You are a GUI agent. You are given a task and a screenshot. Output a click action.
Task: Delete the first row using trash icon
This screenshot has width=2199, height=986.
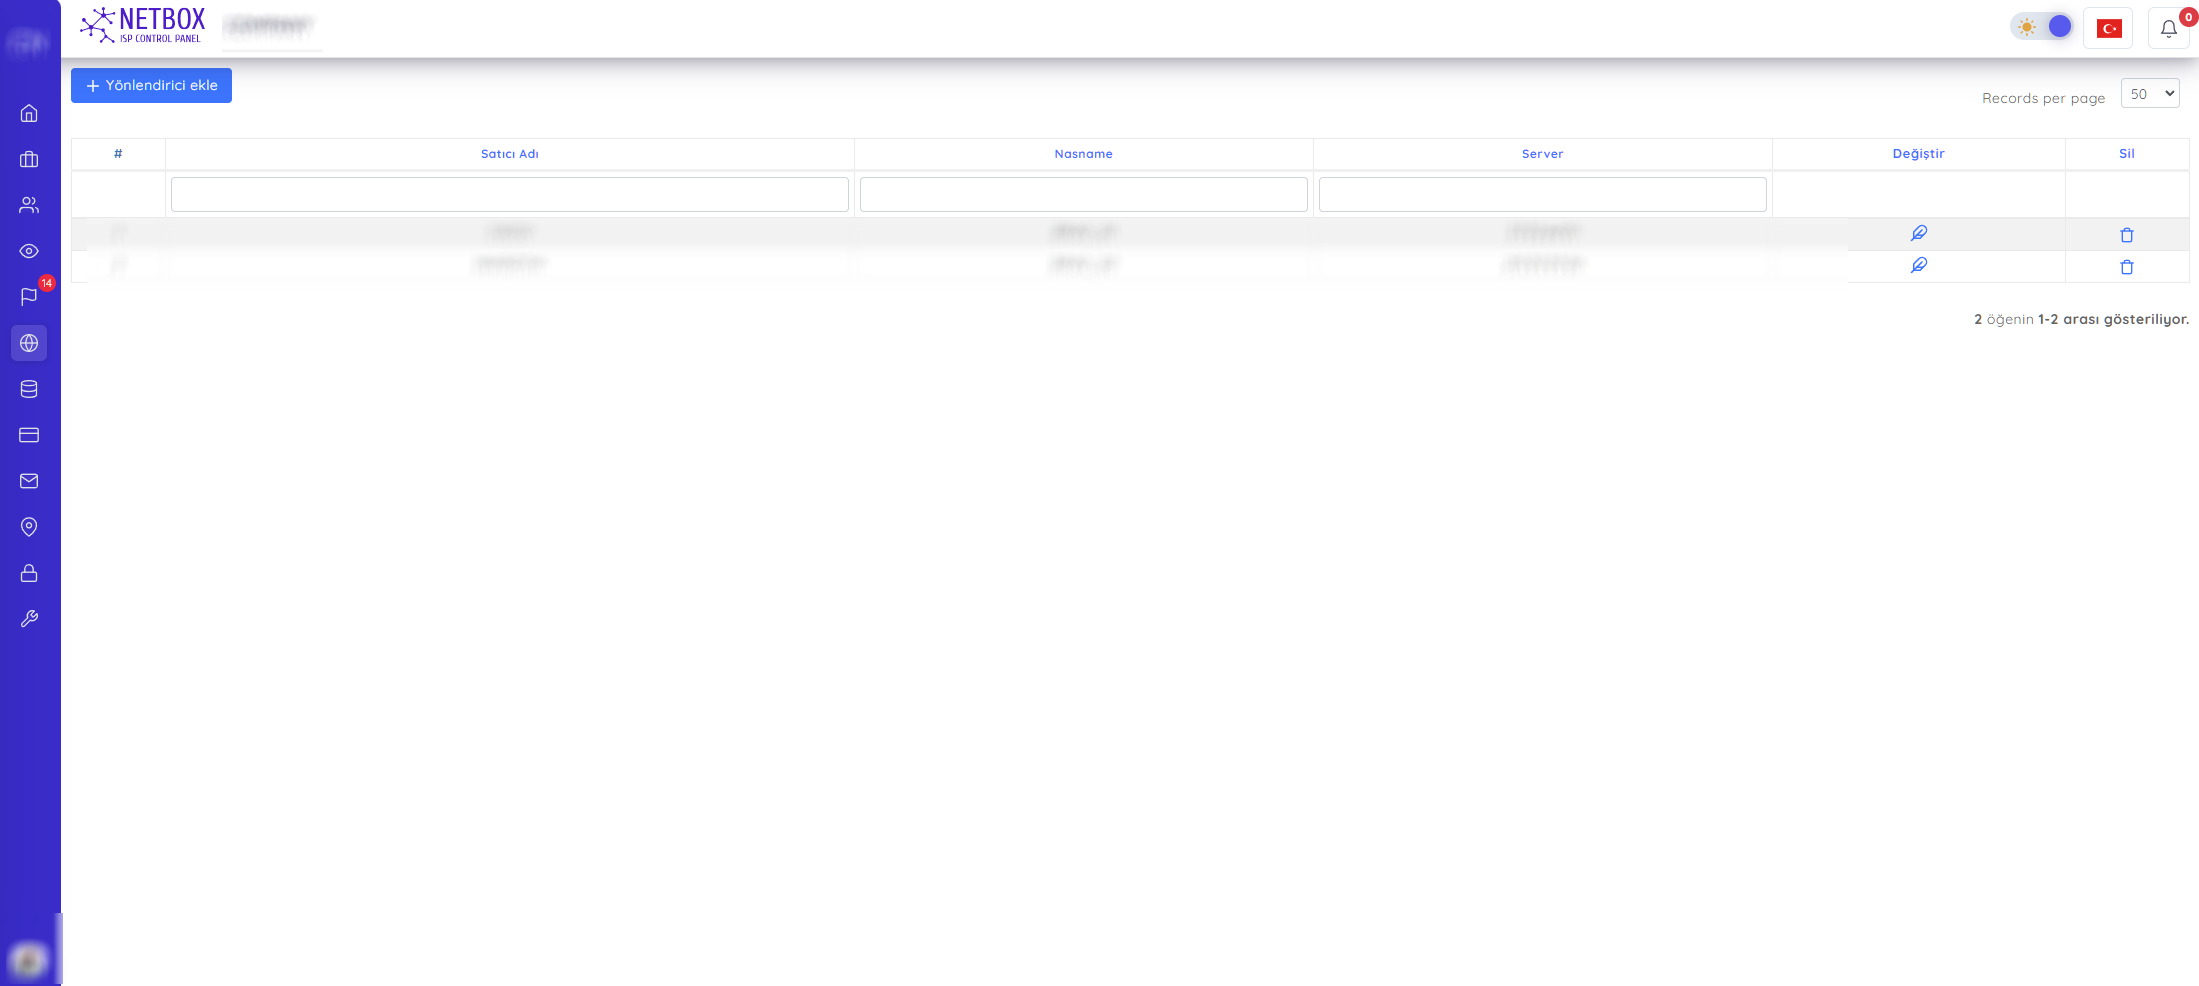pos(2126,235)
